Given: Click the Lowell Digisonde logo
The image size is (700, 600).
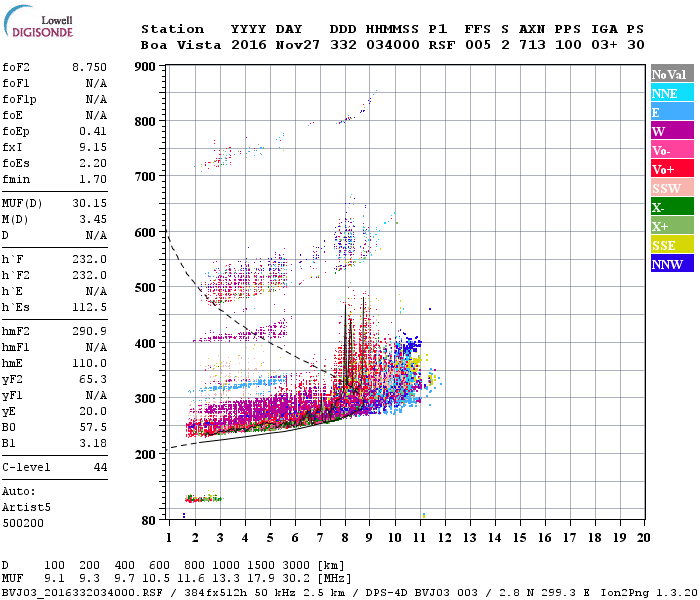Looking at the screenshot, I should (x=38, y=21).
